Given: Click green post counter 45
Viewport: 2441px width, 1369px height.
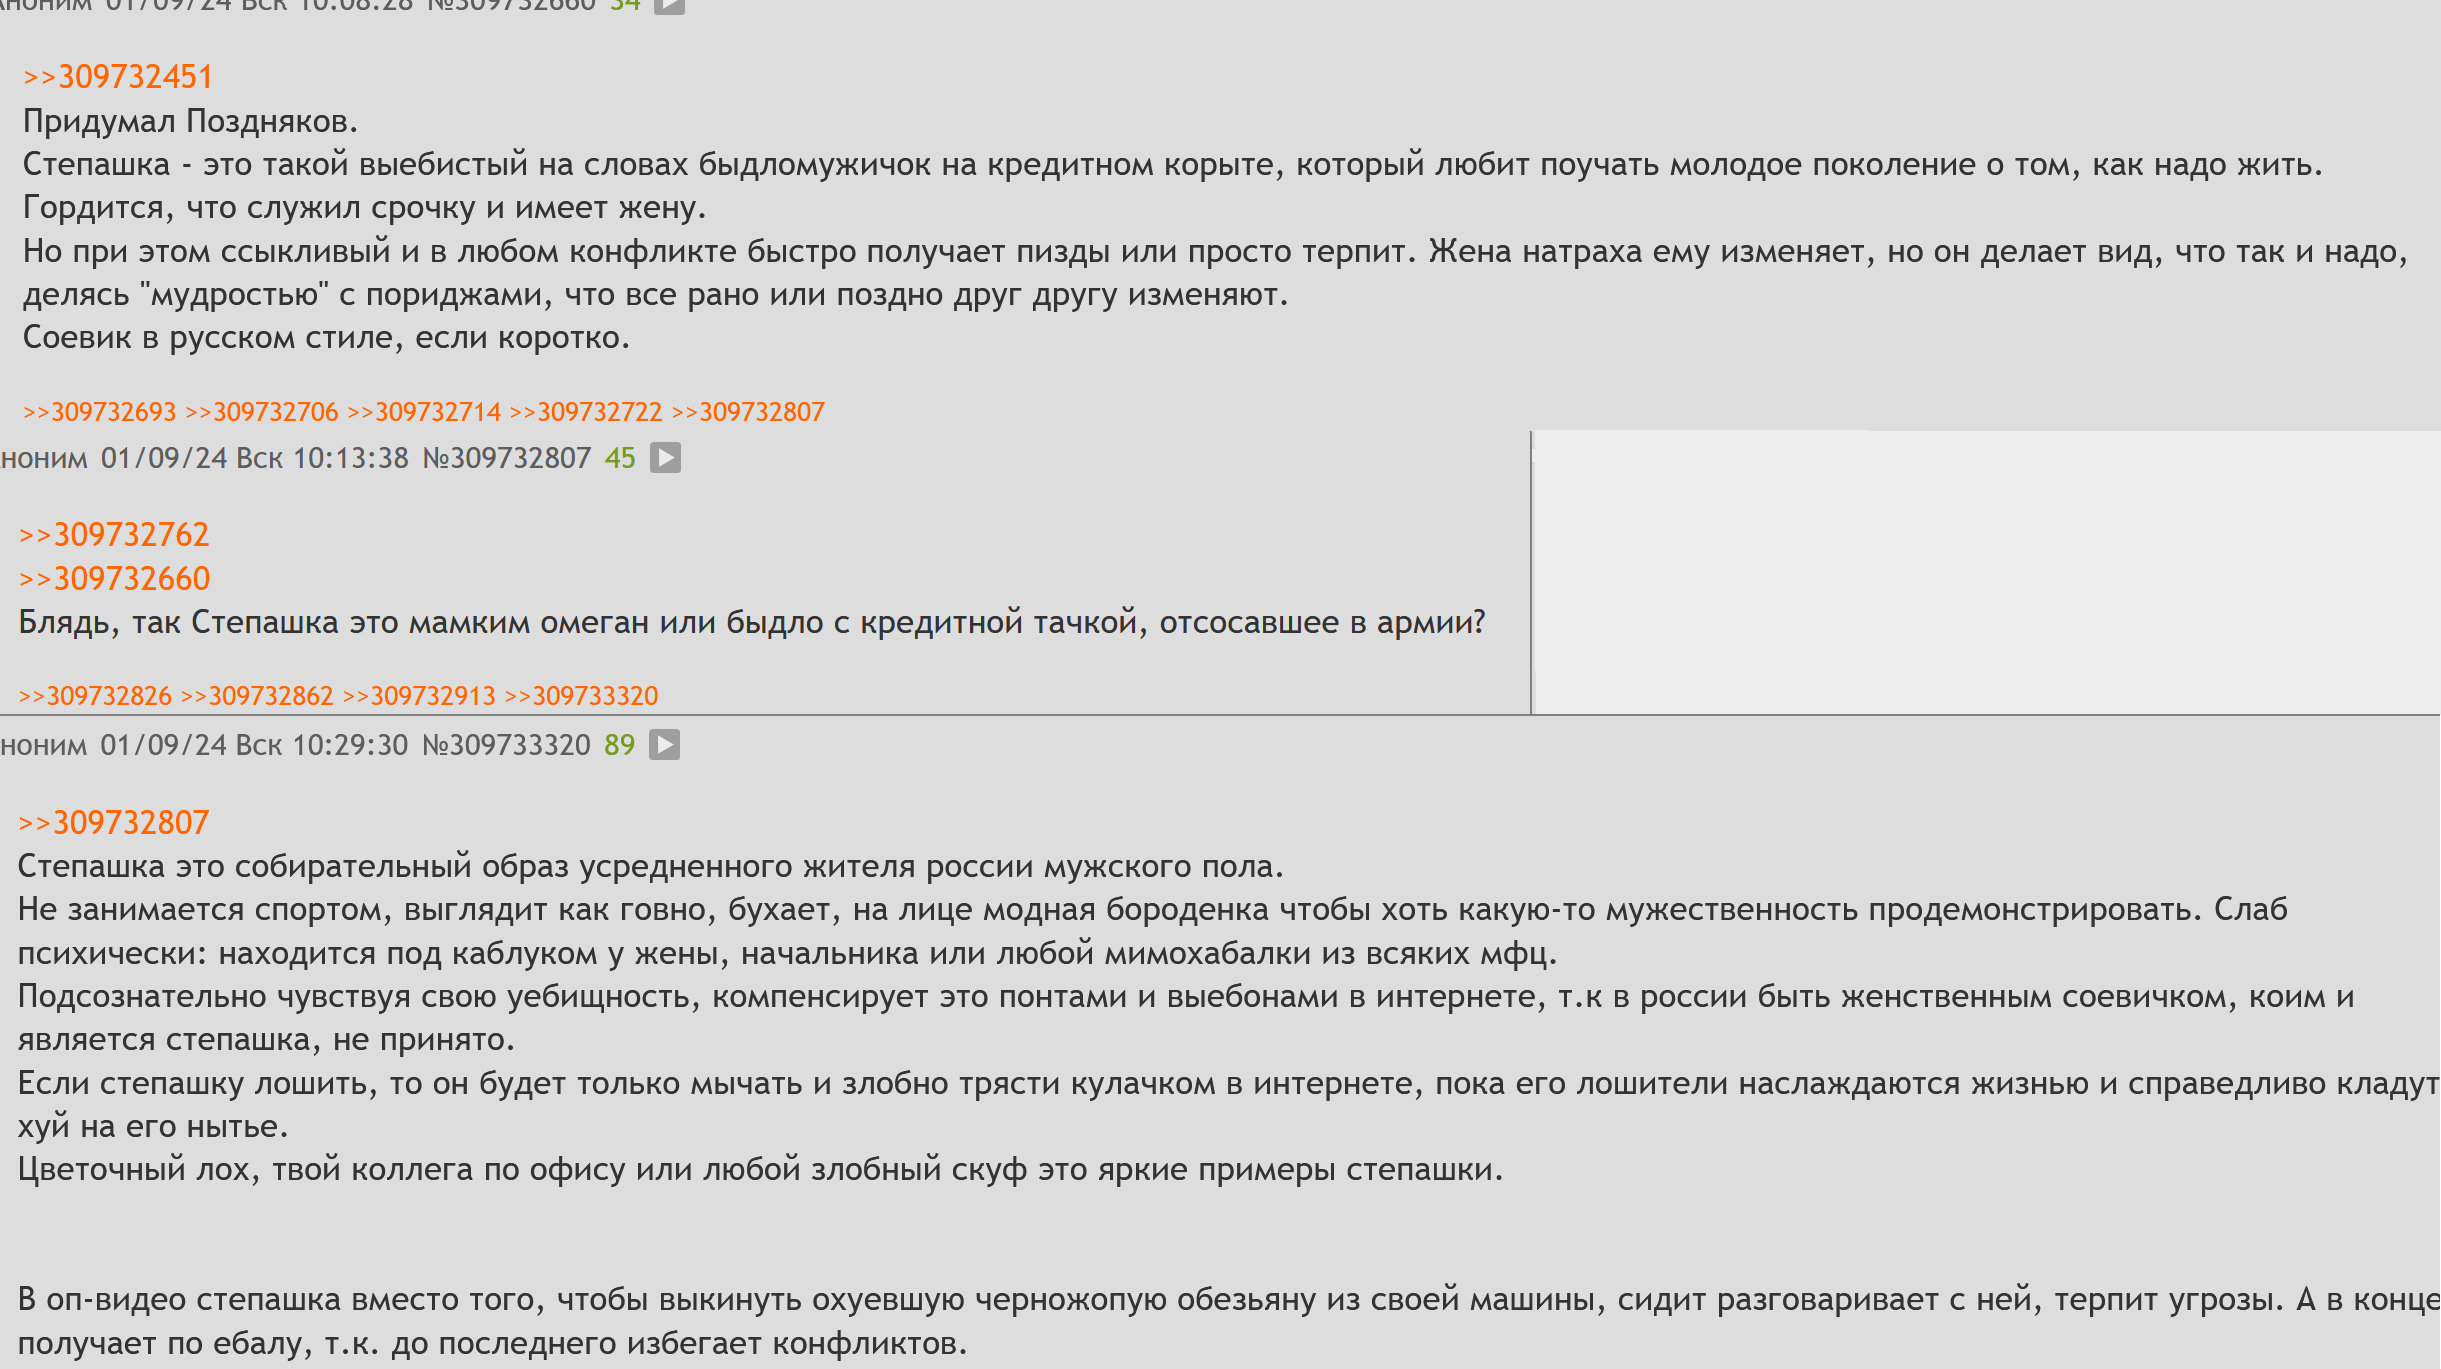Looking at the screenshot, I should point(620,458).
